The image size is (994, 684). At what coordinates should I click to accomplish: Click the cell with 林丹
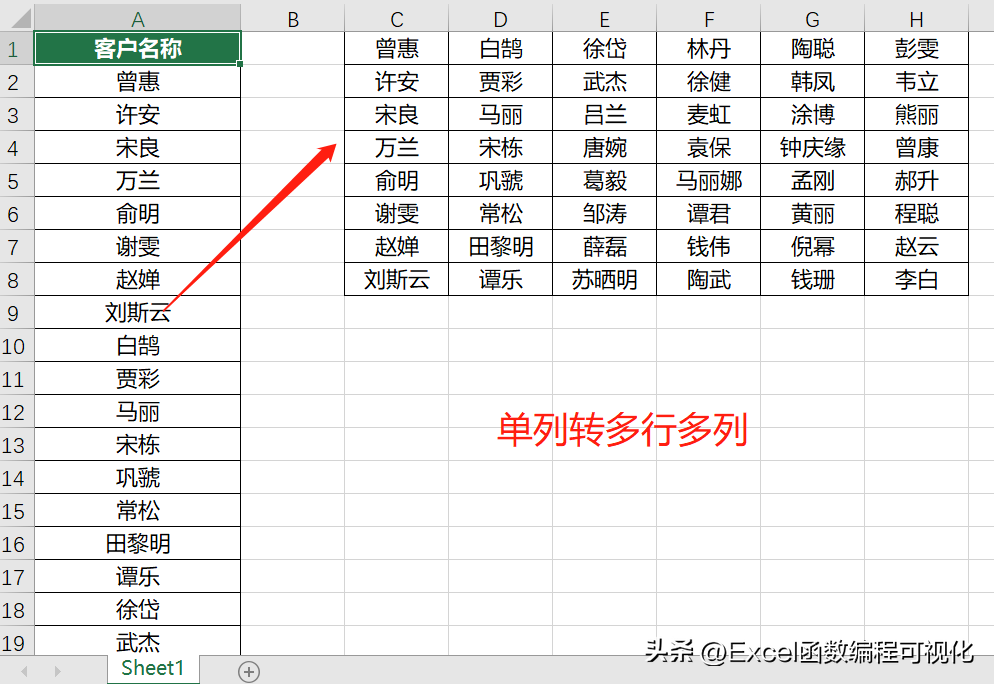click(x=709, y=49)
